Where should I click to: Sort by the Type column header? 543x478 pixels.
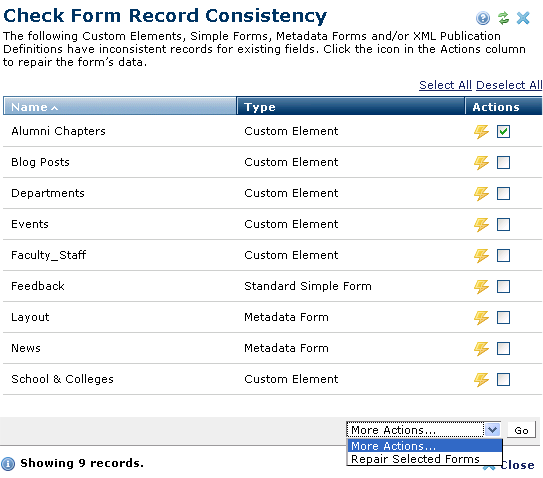pos(350,106)
